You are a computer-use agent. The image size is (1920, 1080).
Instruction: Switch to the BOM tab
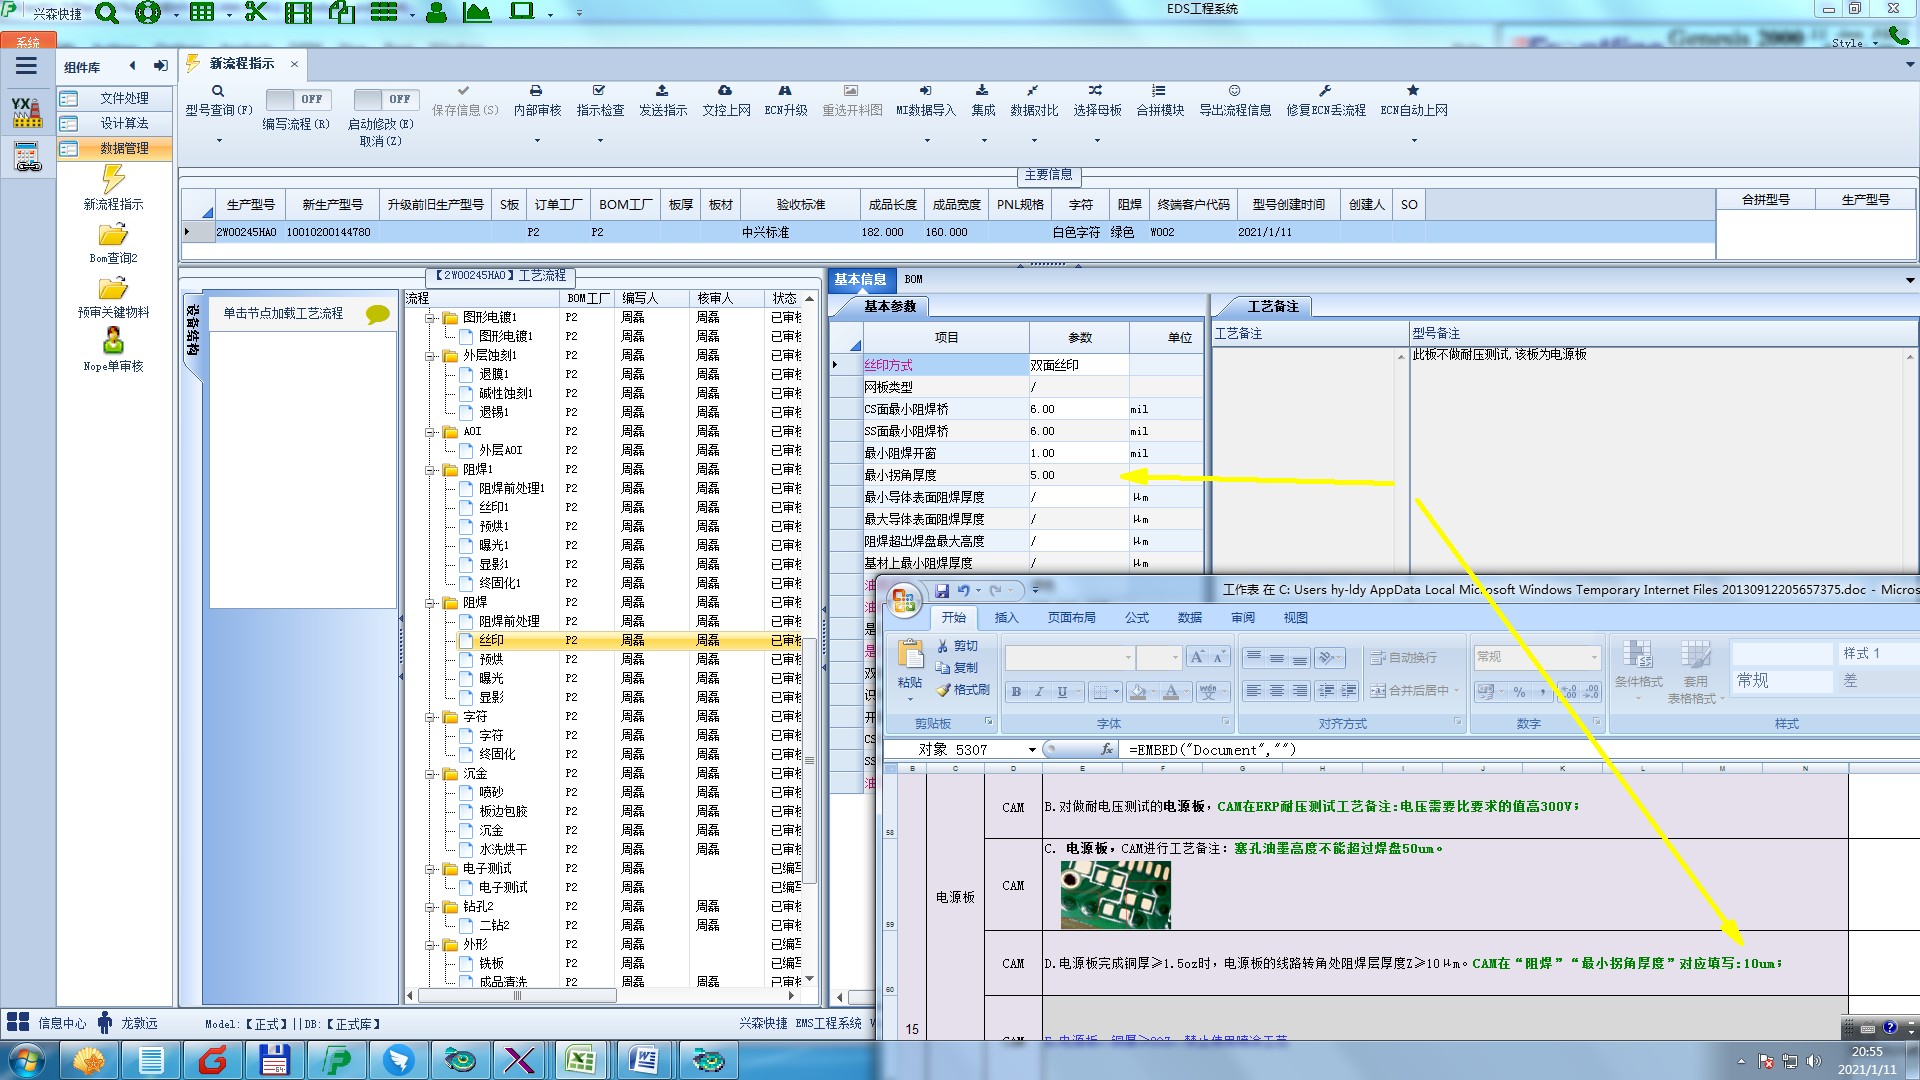913,280
